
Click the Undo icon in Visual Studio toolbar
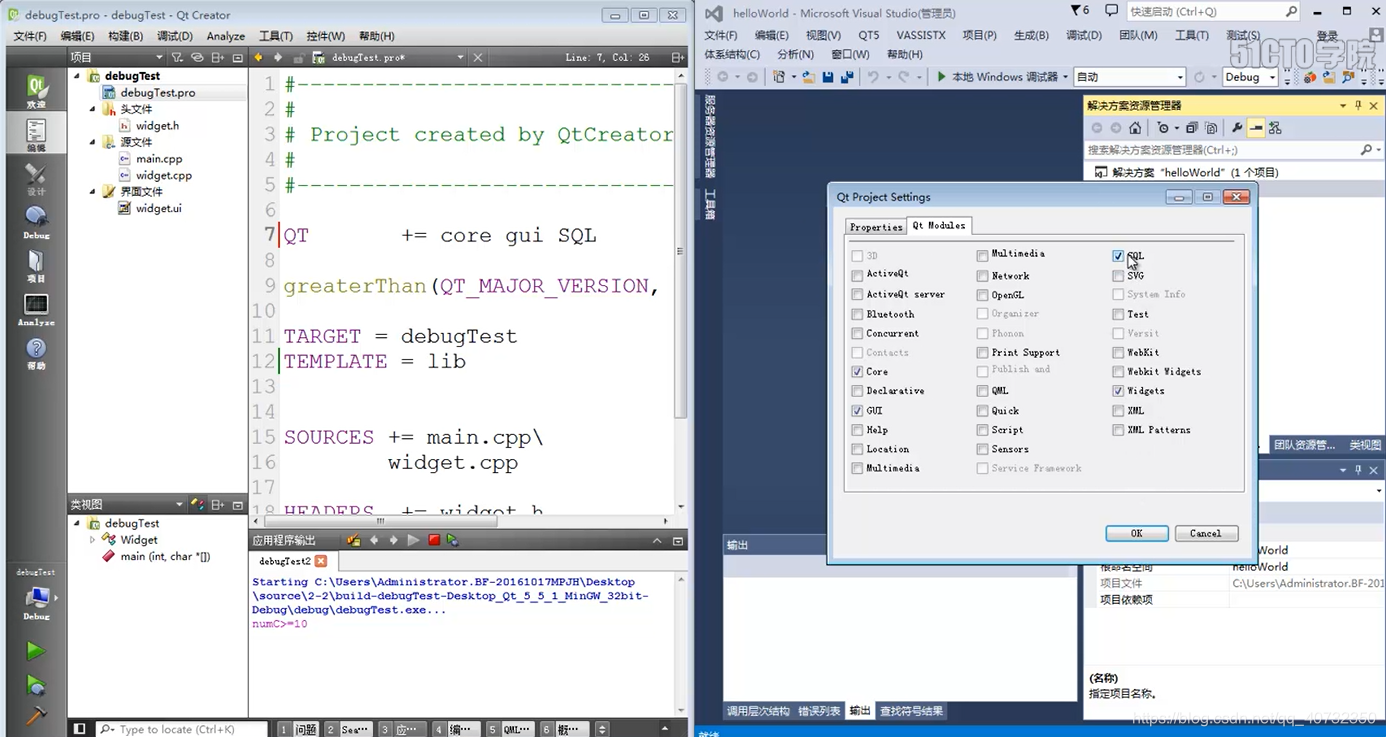tap(873, 77)
